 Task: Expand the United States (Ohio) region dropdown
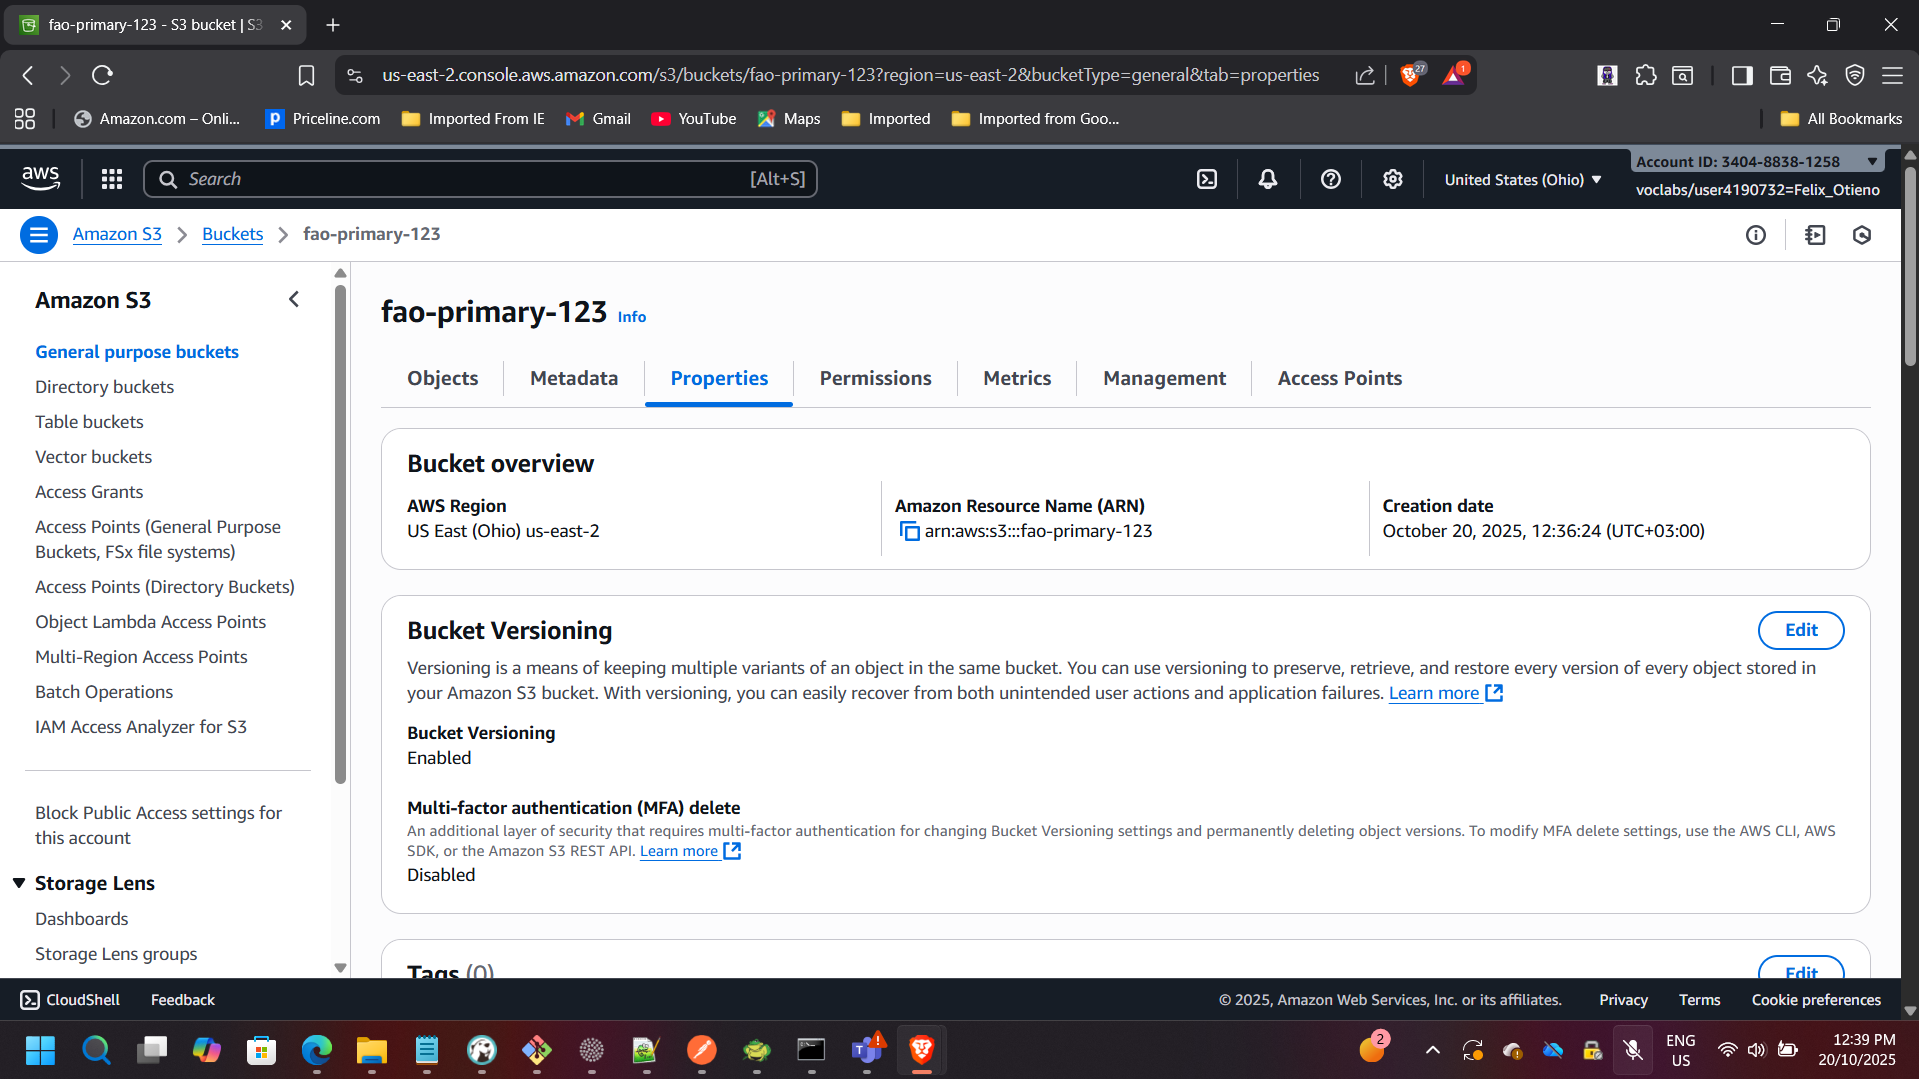click(x=1522, y=180)
